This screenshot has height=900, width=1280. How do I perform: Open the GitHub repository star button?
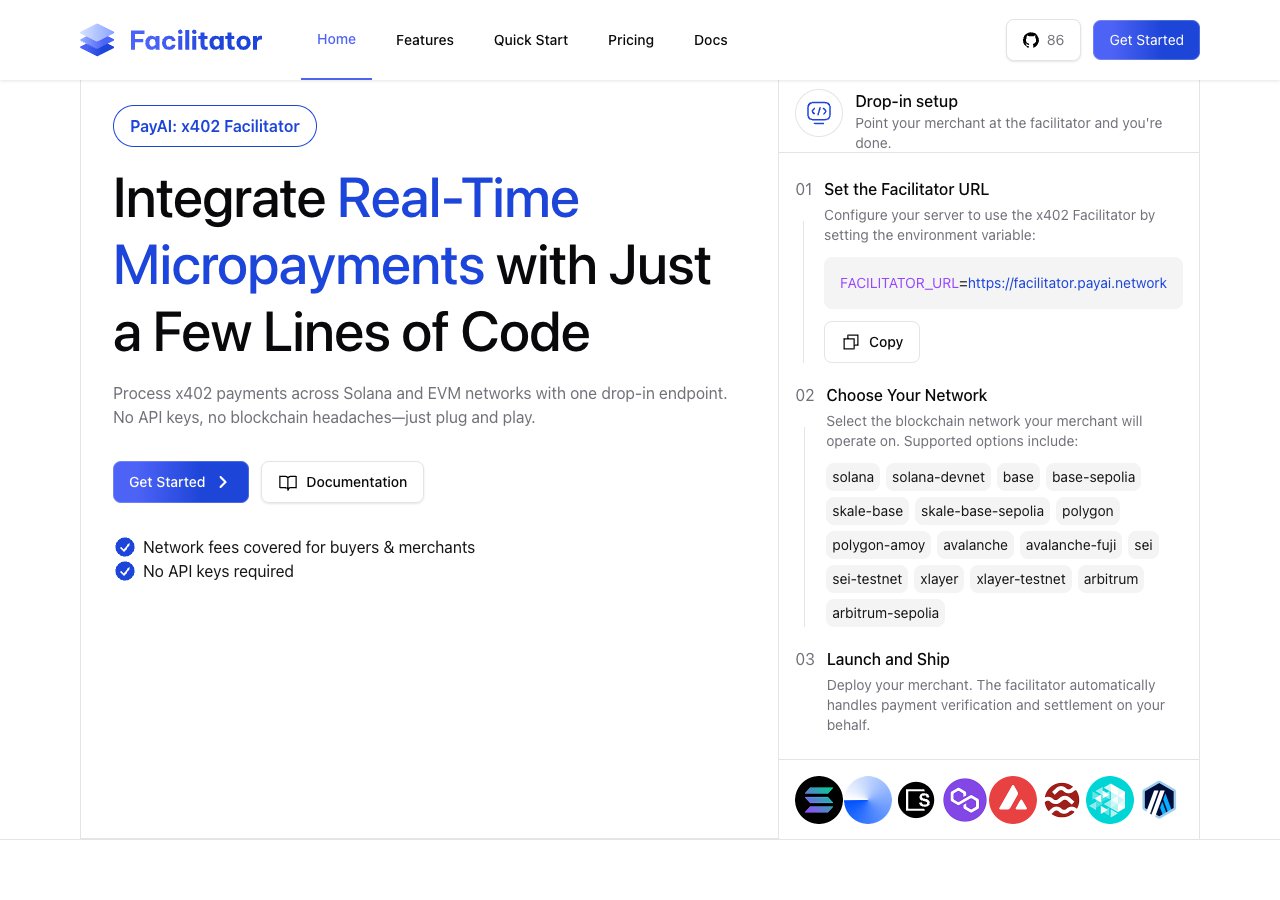(x=1043, y=40)
